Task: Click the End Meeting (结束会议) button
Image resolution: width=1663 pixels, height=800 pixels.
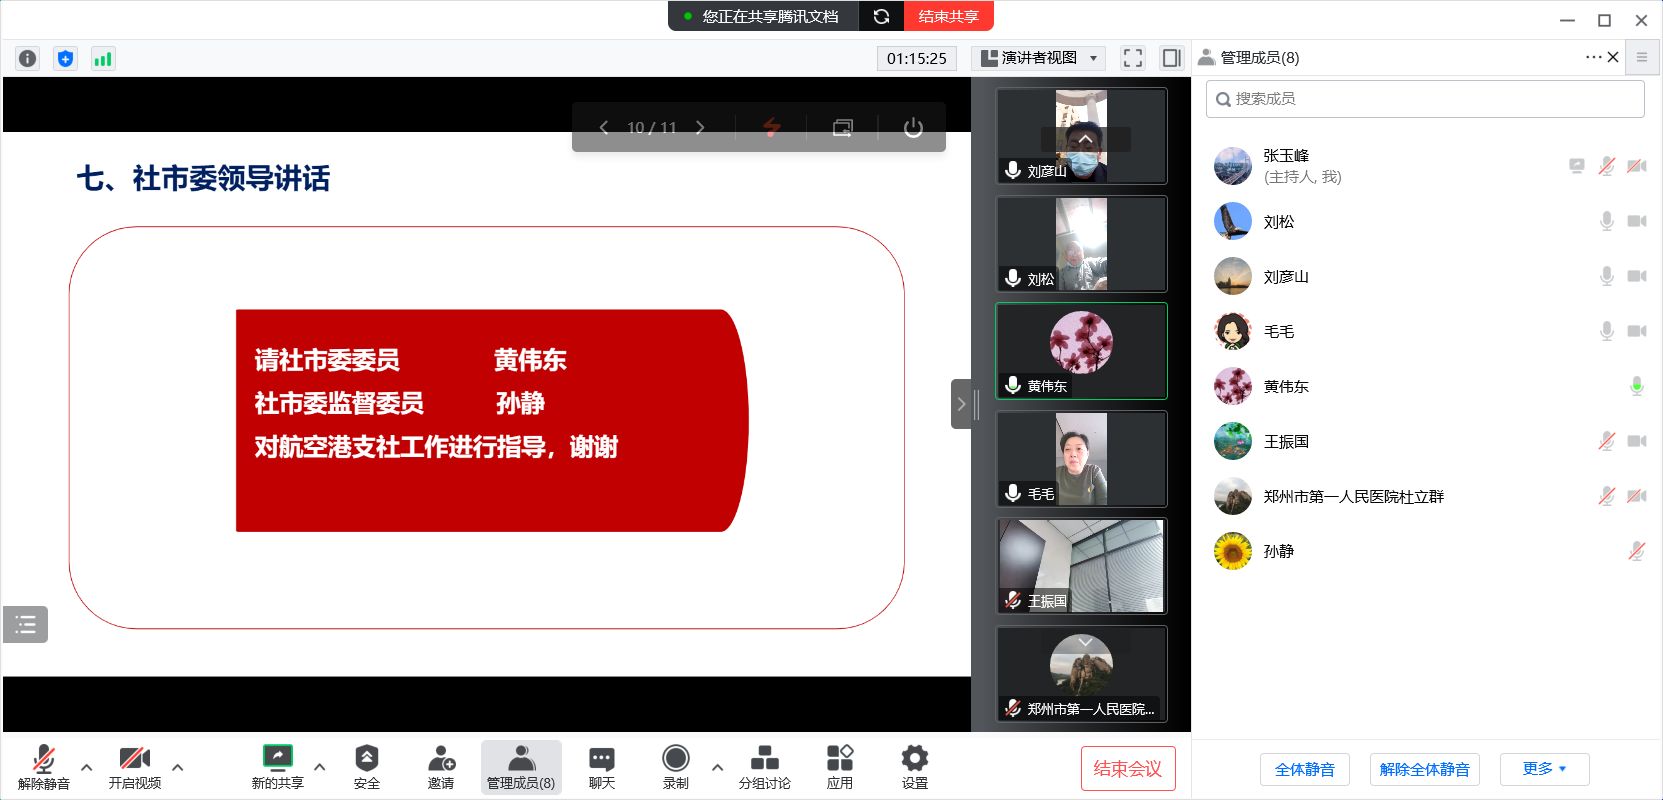Action: (x=1127, y=769)
